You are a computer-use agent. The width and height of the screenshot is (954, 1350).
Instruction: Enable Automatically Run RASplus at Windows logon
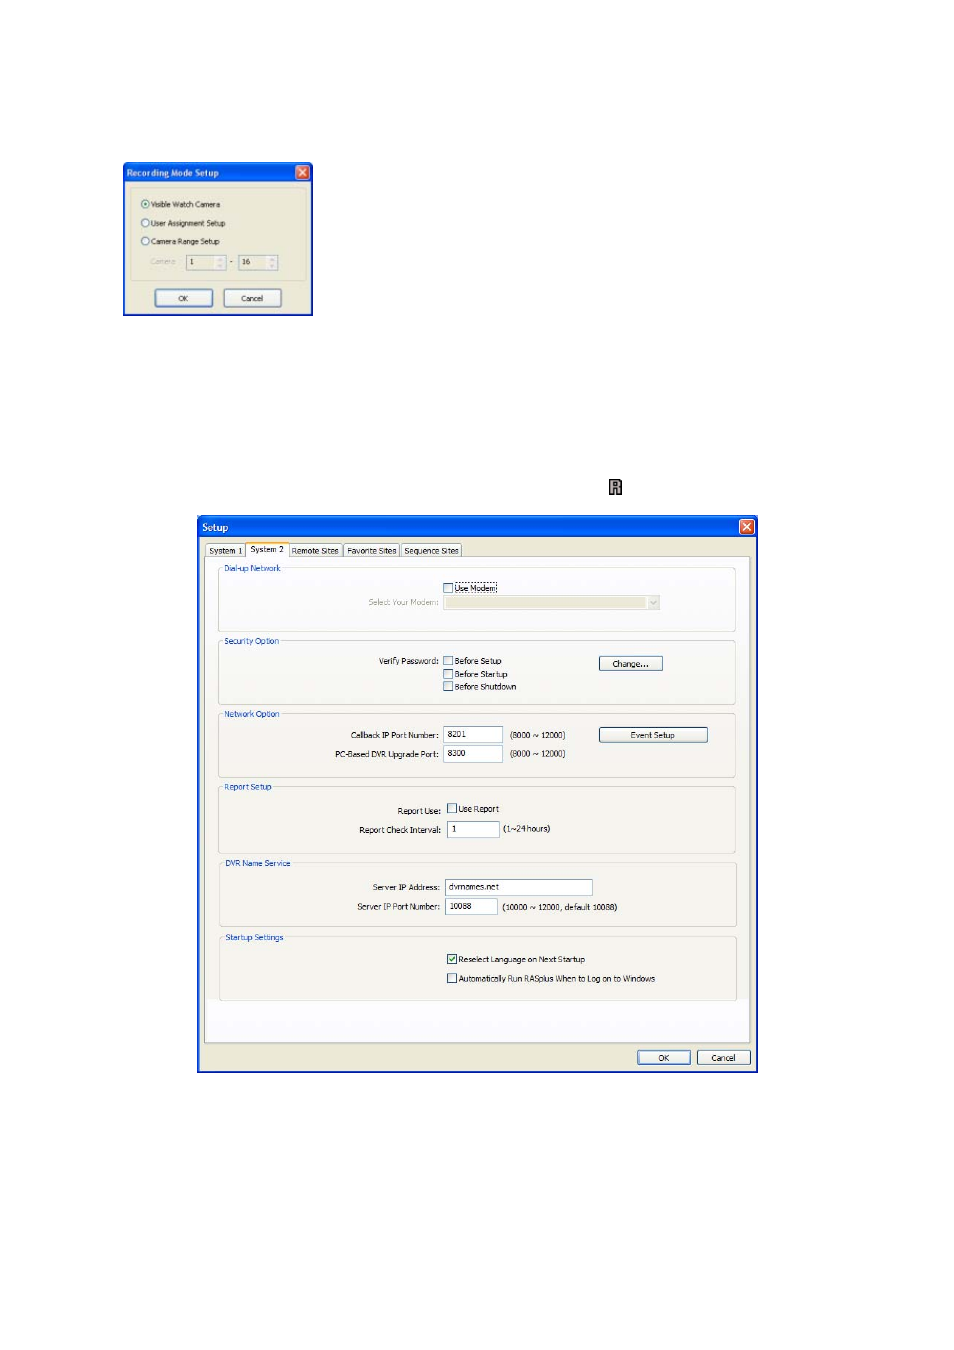point(452,979)
